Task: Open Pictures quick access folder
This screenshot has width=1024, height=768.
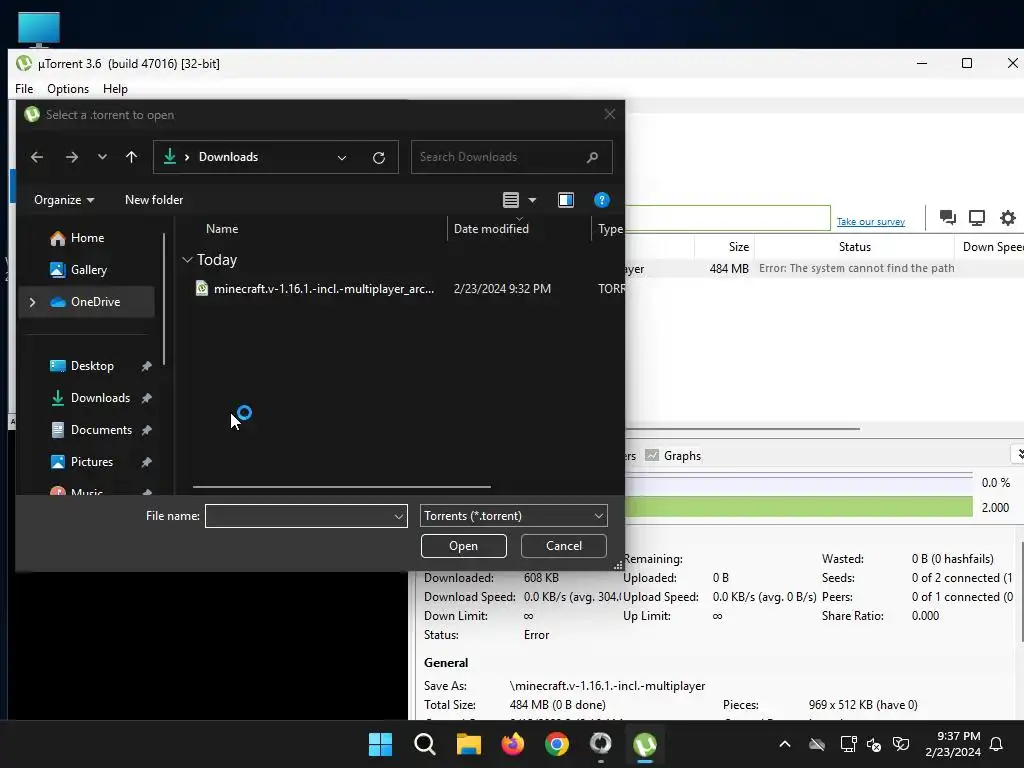Action: click(x=91, y=462)
